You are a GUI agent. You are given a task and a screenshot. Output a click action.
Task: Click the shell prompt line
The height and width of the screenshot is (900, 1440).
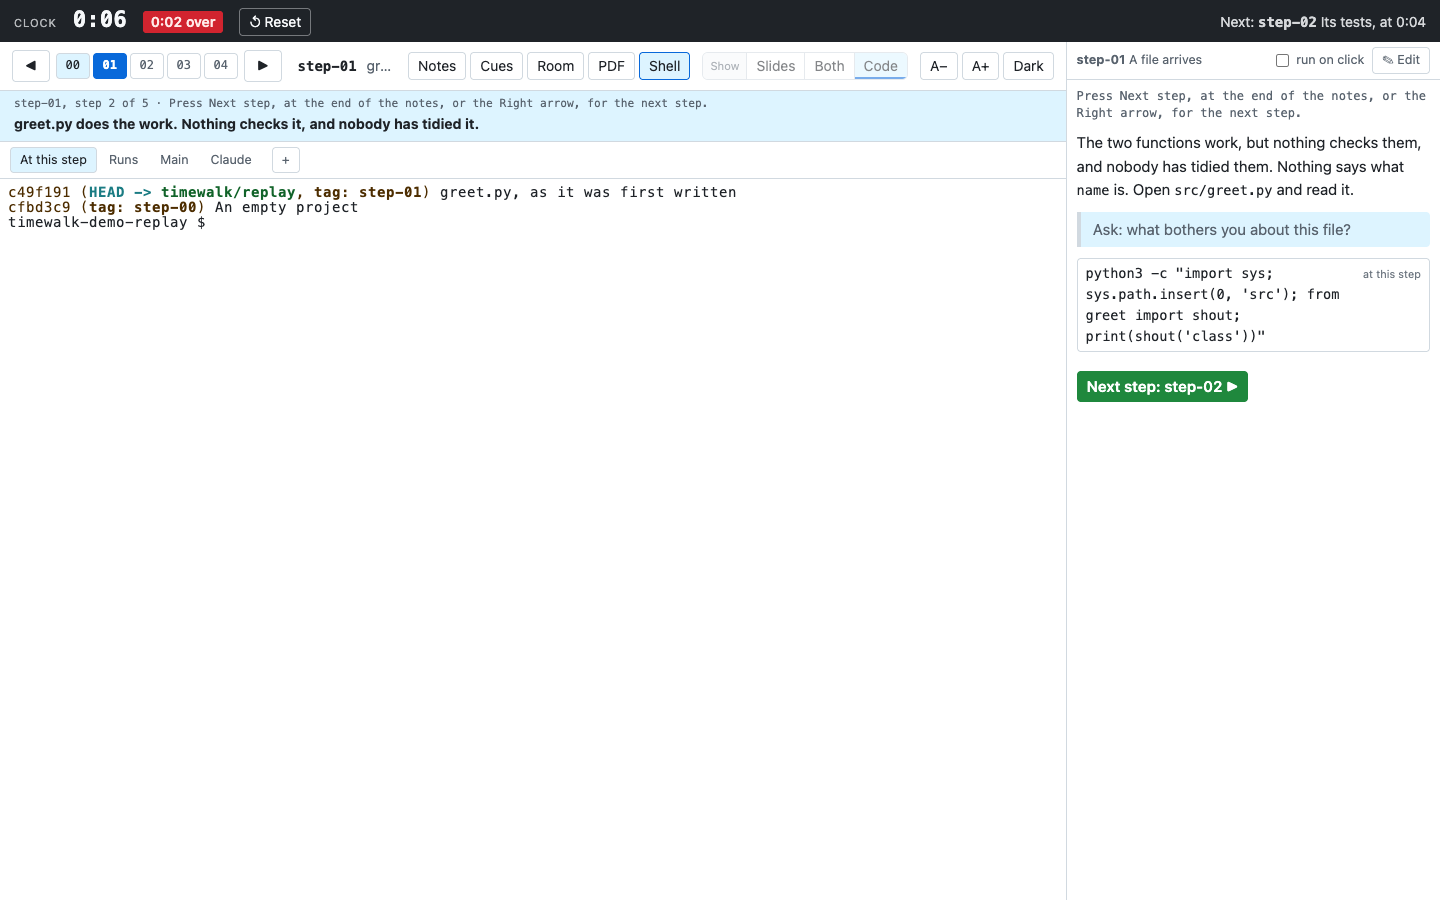[107, 222]
